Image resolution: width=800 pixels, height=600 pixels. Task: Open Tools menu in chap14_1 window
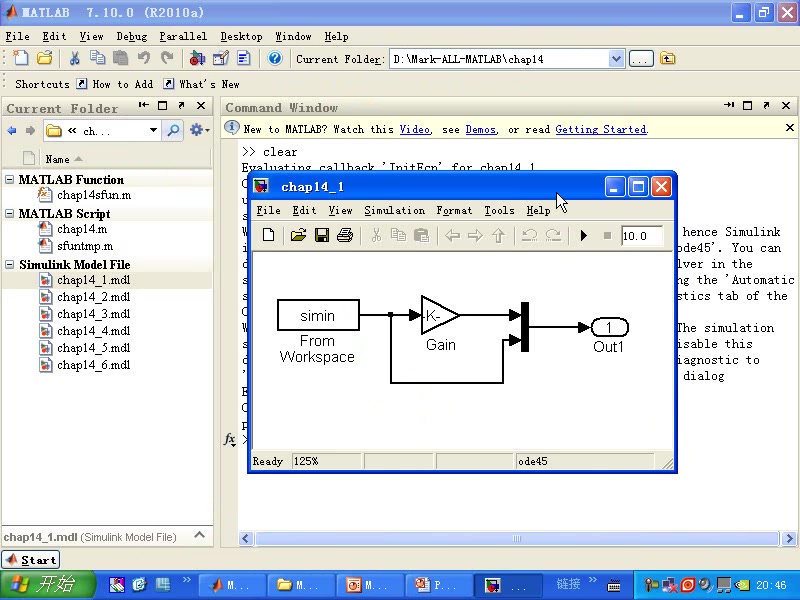click(x=499, y=210)
